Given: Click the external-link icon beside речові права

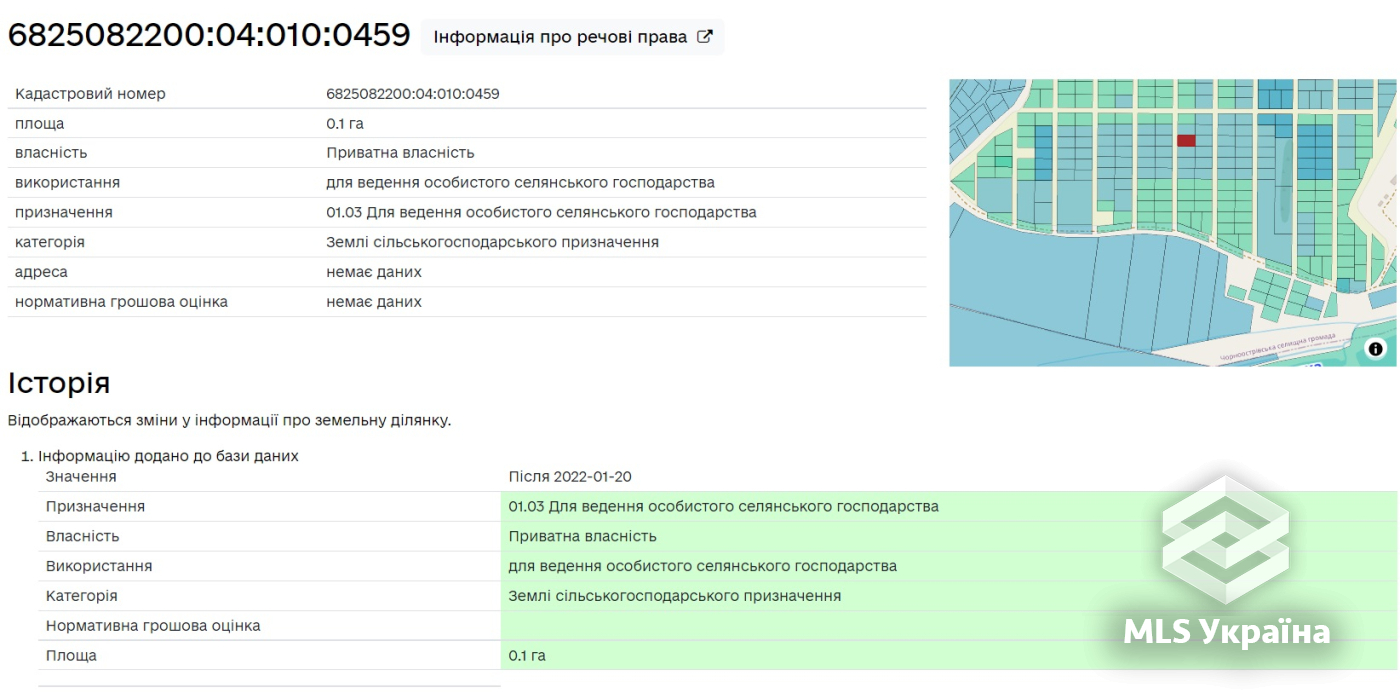Looking at the screenshot, I should click(x=705, y=37).
